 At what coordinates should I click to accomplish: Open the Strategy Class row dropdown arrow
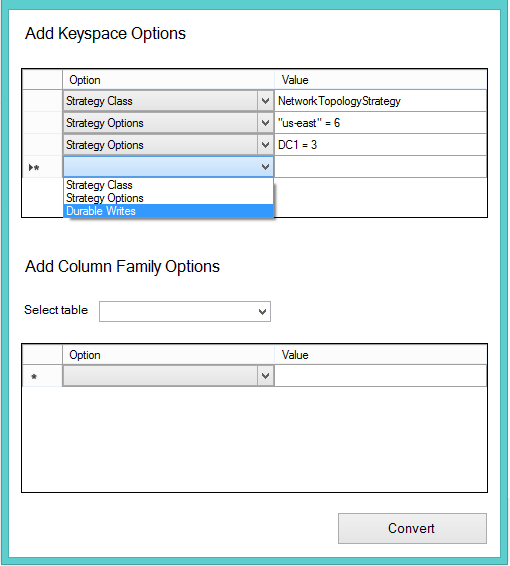point(265,101)
